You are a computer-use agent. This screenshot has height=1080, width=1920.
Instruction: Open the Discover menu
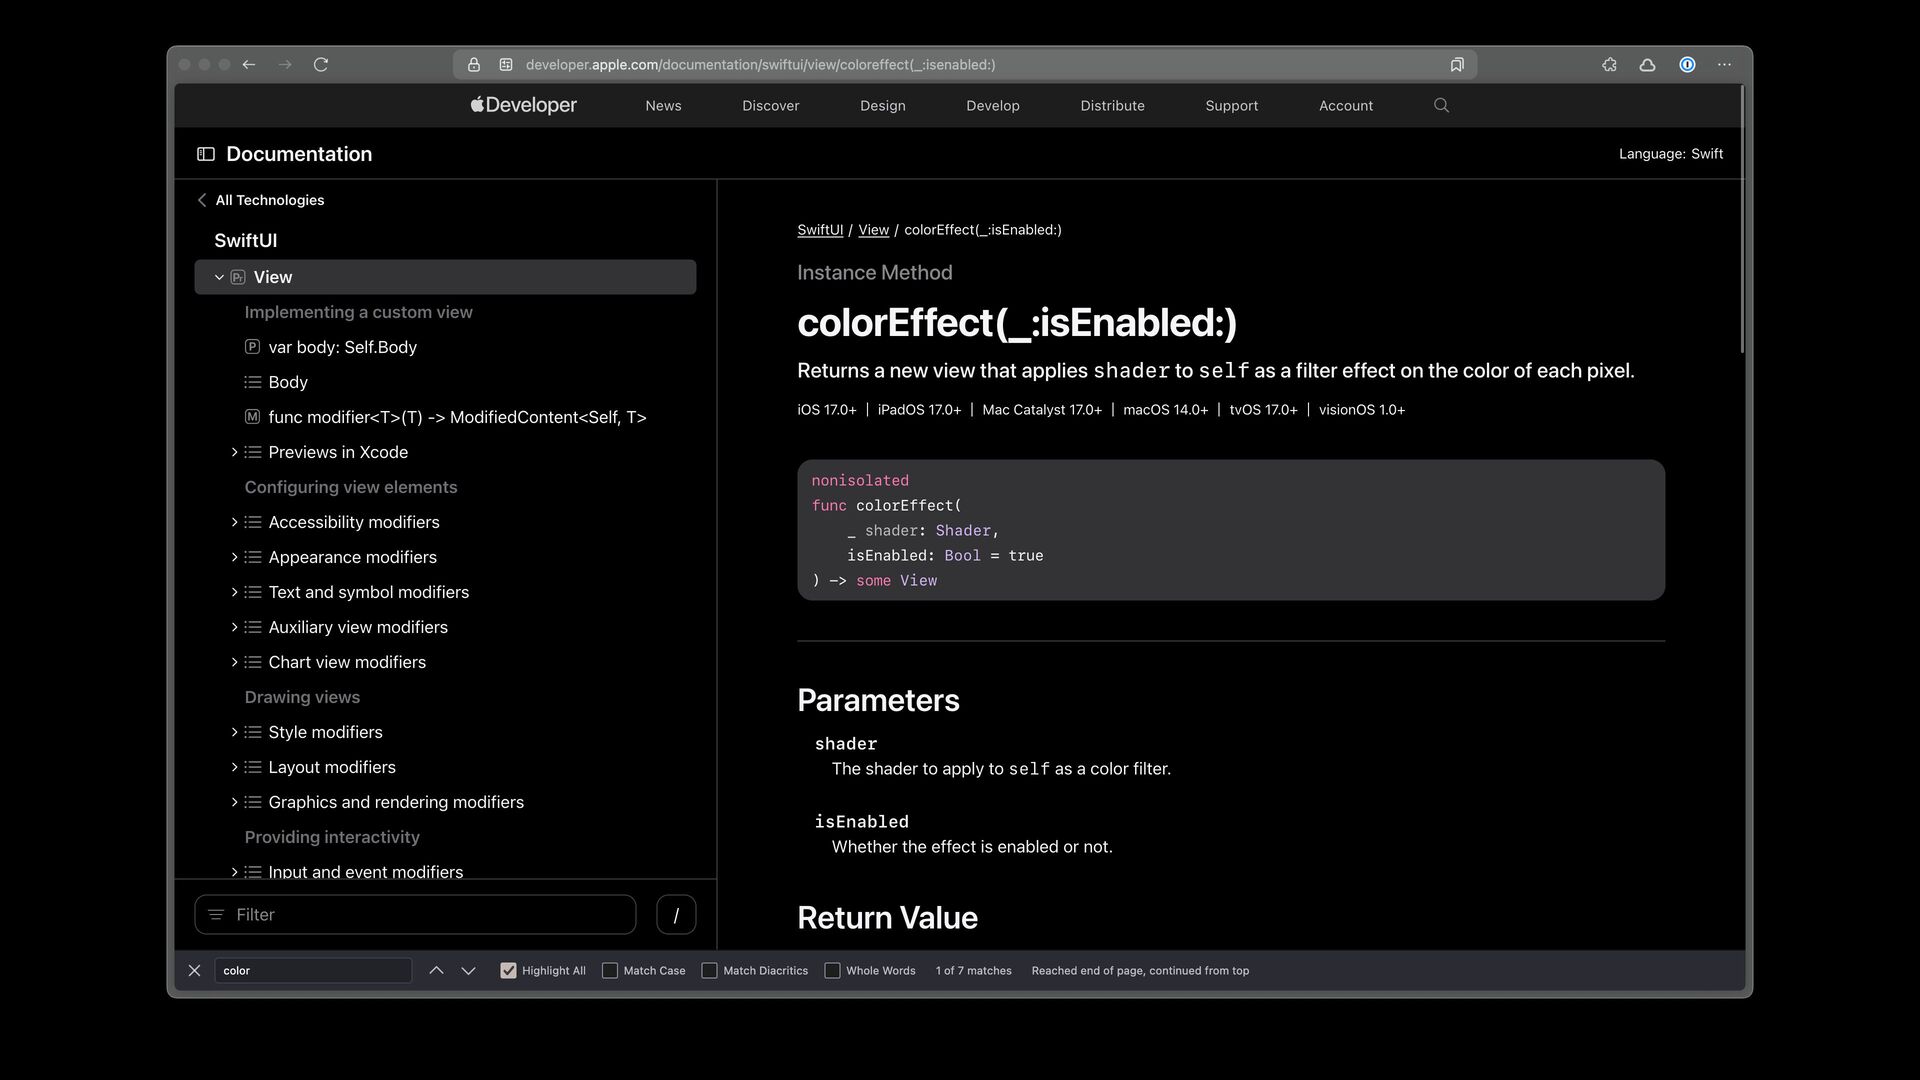(770, 106)
